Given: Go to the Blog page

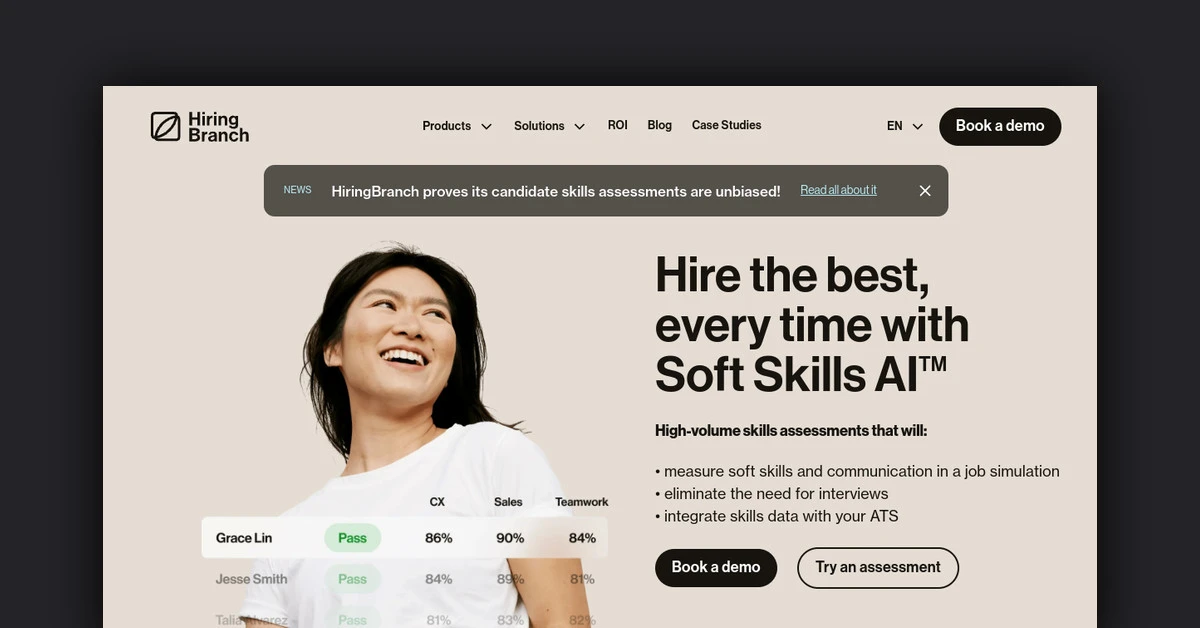Looking at the screenshot, I should pyautogui.click(x=660, y=125).
